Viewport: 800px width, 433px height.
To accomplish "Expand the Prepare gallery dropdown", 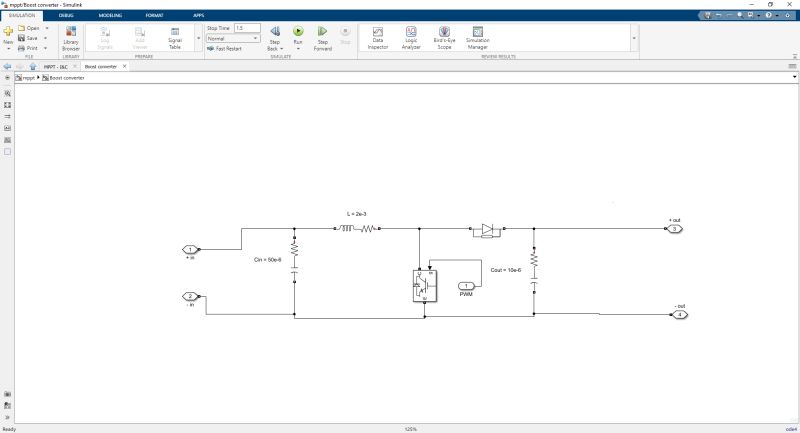I will pos(198,38).
